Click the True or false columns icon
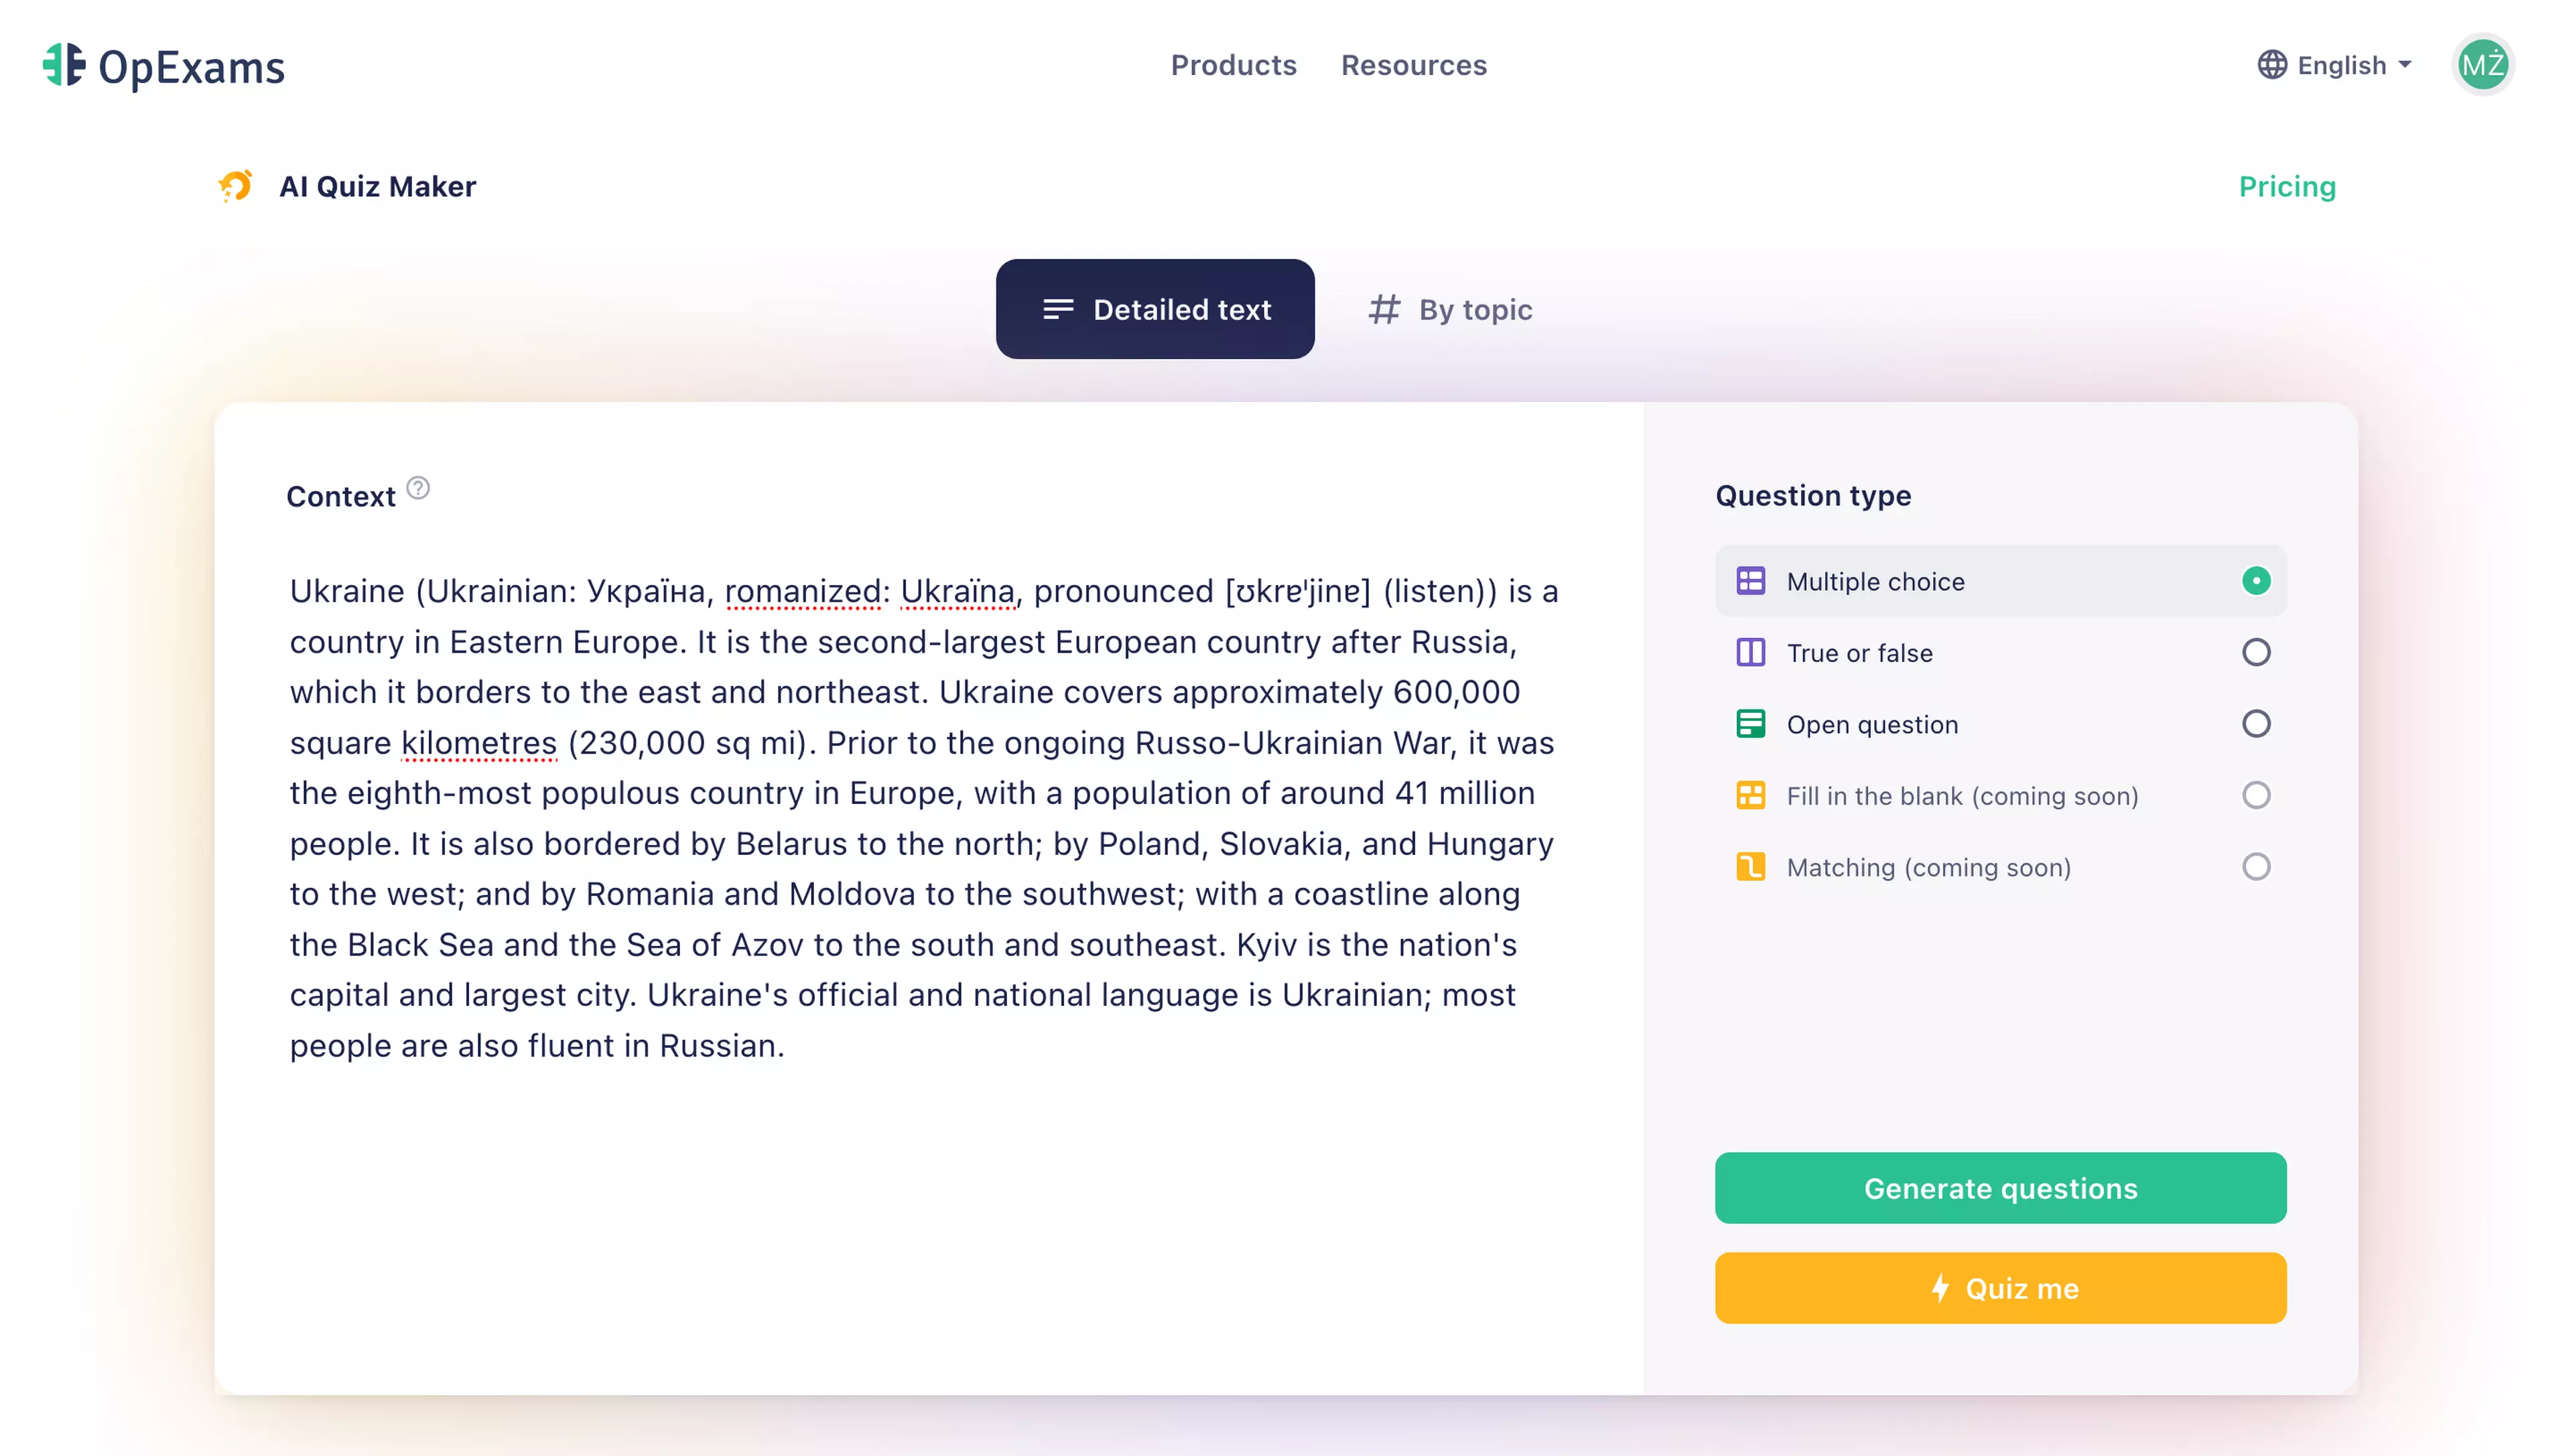 [1751, 652]
